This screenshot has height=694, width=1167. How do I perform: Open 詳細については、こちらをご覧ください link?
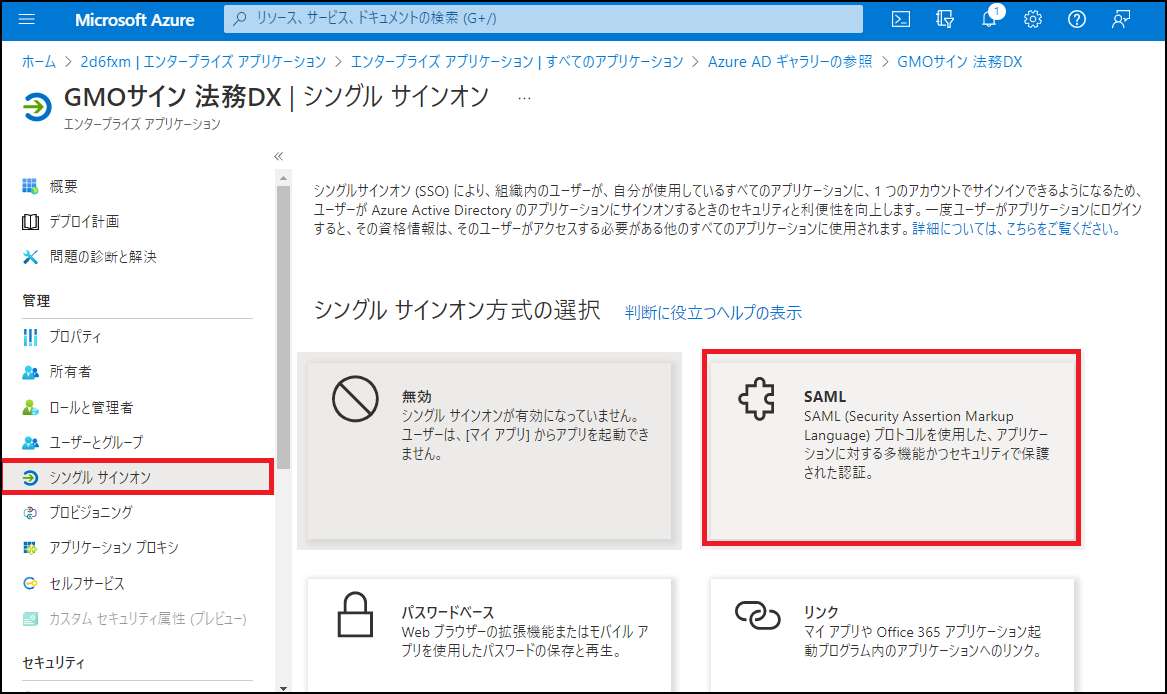pos(1016,229)
